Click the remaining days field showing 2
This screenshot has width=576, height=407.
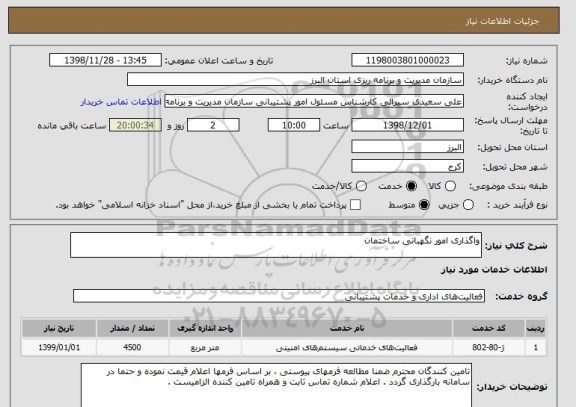coord(213,125)
